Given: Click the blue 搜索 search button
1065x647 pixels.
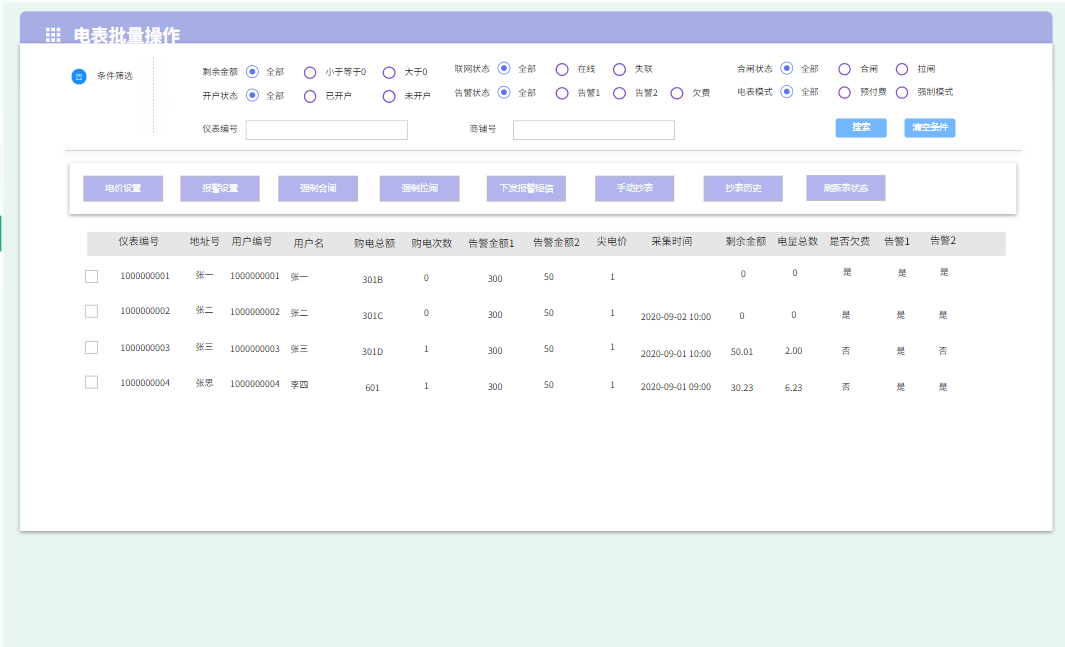Looking at the screenshot, I should (861, 128).
